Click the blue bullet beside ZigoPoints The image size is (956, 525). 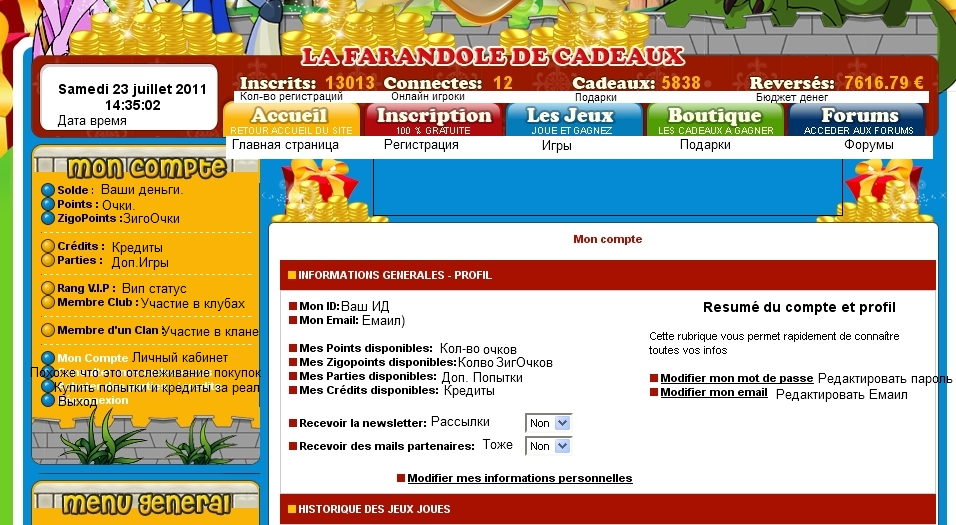(x=48, y=218)
